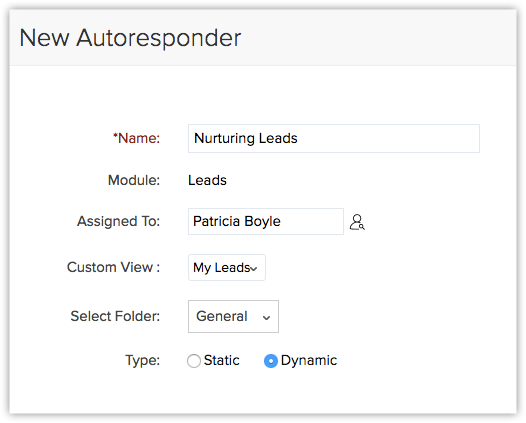Open the My Leads custom view dropdown
The height and width of the screenshot is (423, 526).
coord(227,267)
